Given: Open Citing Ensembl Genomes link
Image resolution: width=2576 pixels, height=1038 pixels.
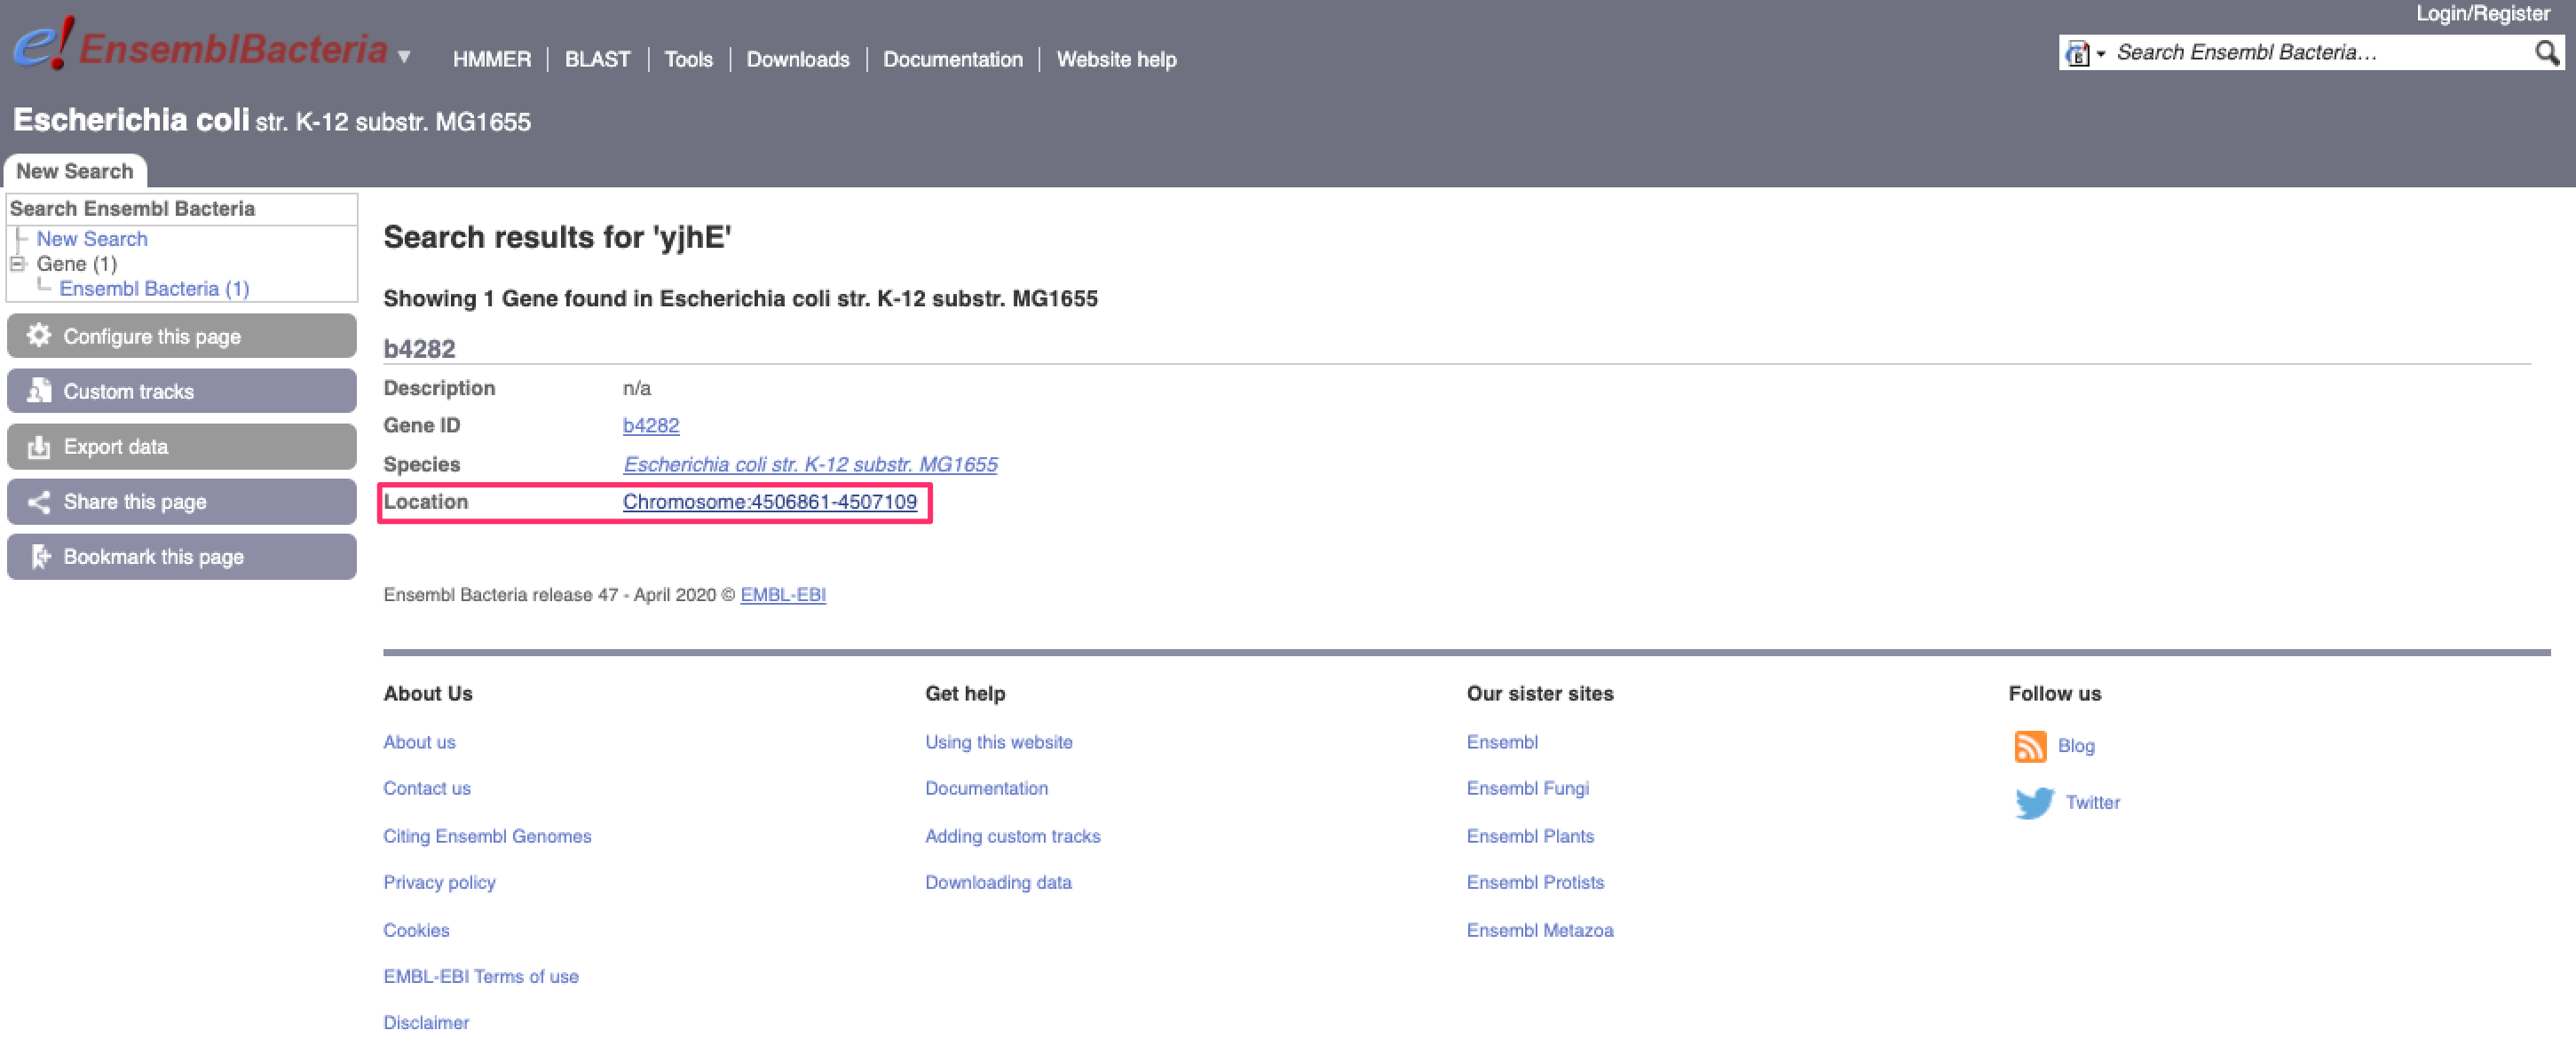Looking at the screenshot, I should pyautogui.click(x=487, y=836).
